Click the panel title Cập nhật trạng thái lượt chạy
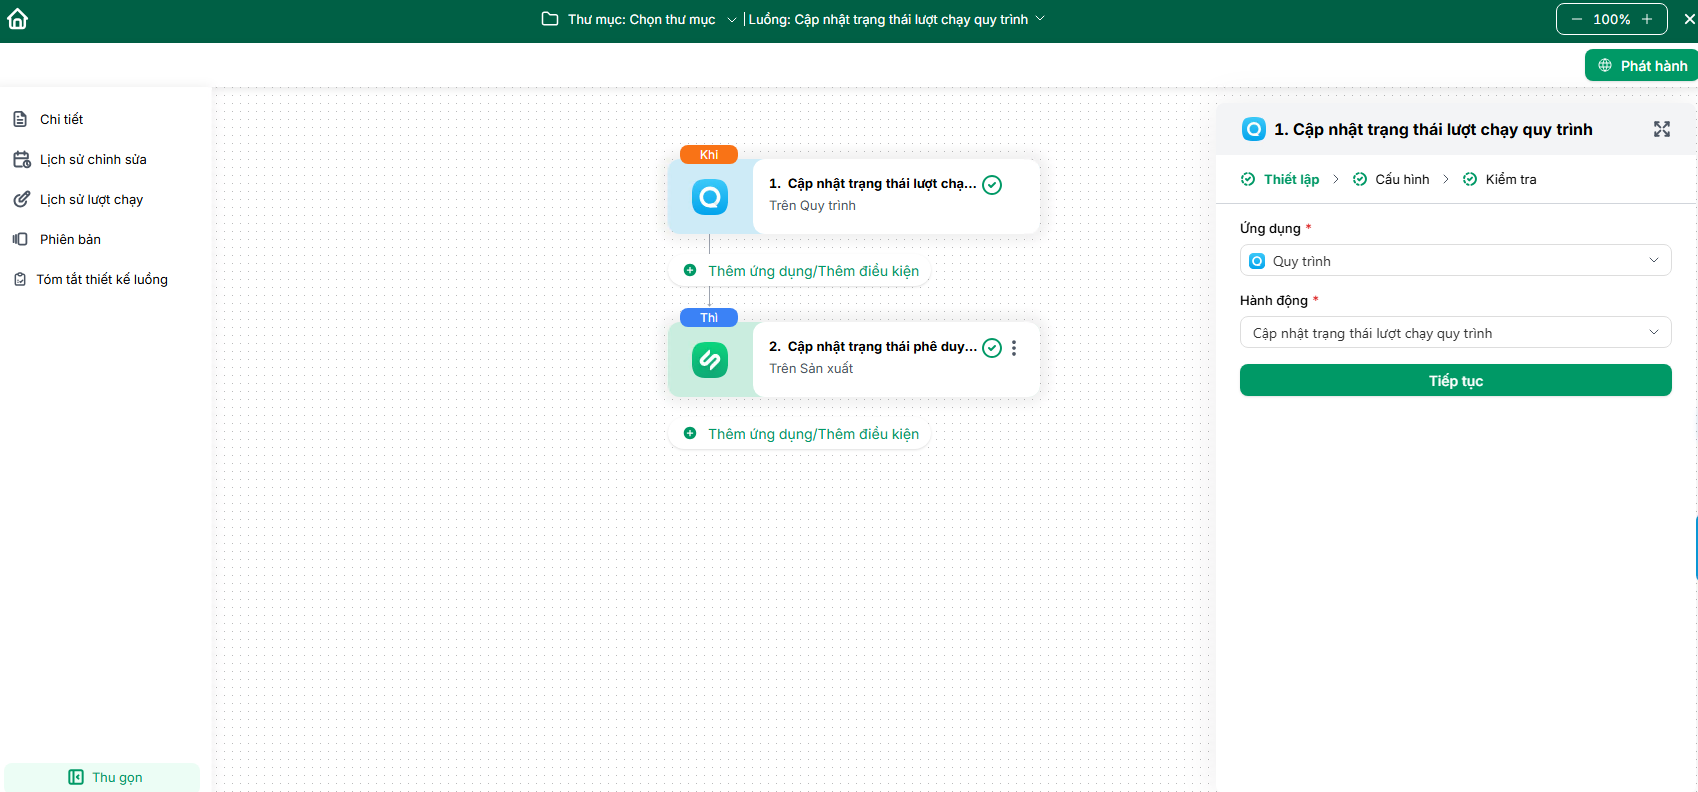Viewport: 1698px width, 792px height. point(1433,129)
